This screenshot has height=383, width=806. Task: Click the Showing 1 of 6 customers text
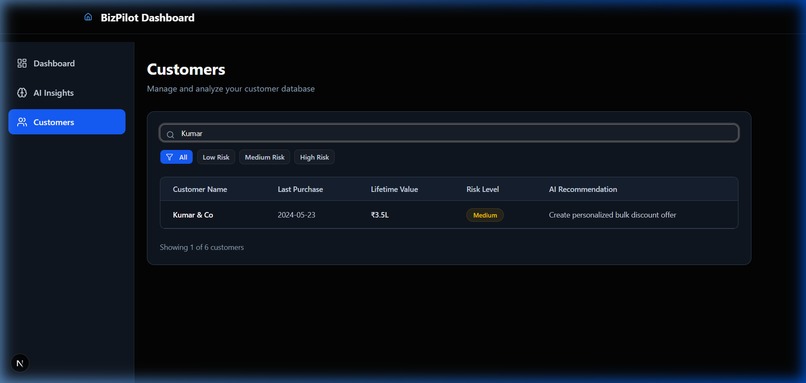click(x=202, y=247)
